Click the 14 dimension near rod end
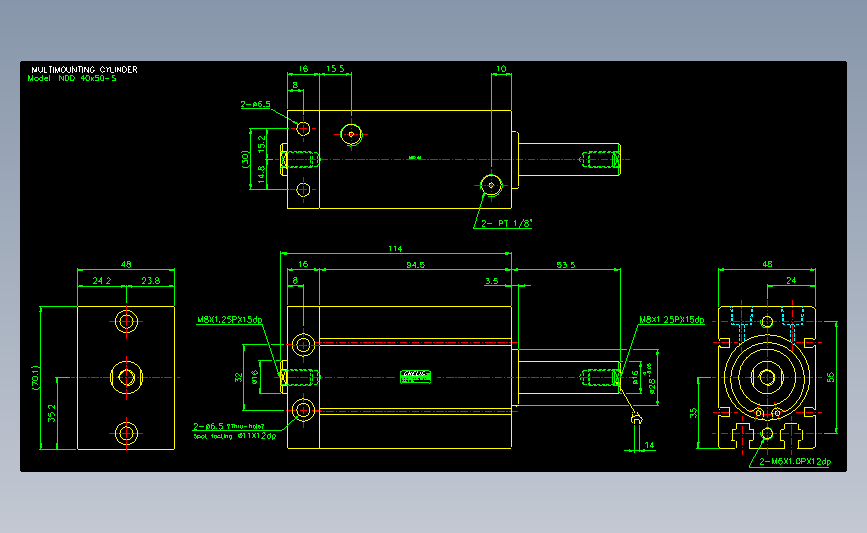The width and height of the screenshot is (867, 533). coord(649,445)
